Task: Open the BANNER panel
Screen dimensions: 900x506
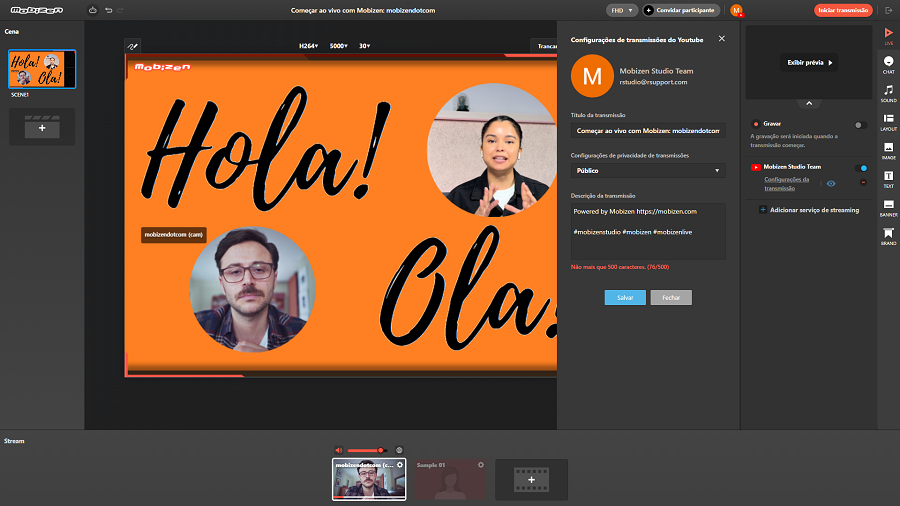Action: (888, 208)
